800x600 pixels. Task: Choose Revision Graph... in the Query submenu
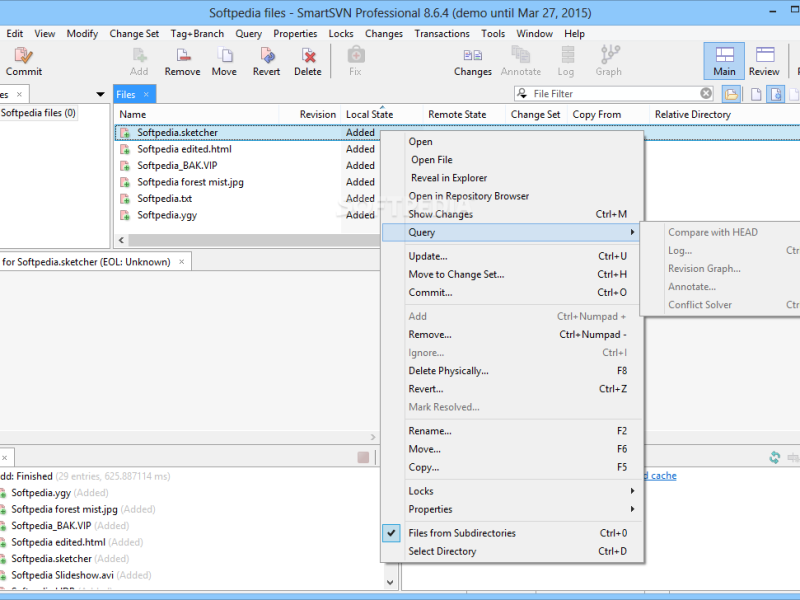click(720, 269)
